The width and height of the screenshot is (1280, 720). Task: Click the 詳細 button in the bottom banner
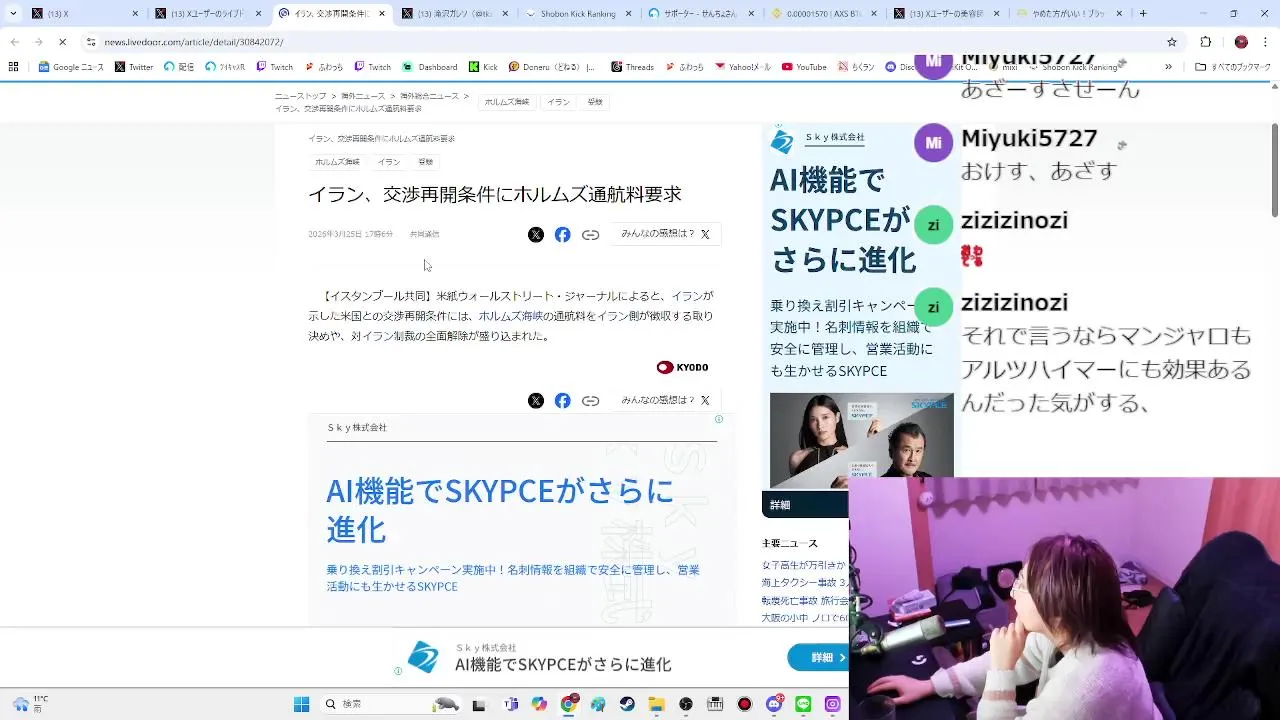pyautogui.click(x=817, y=657)
